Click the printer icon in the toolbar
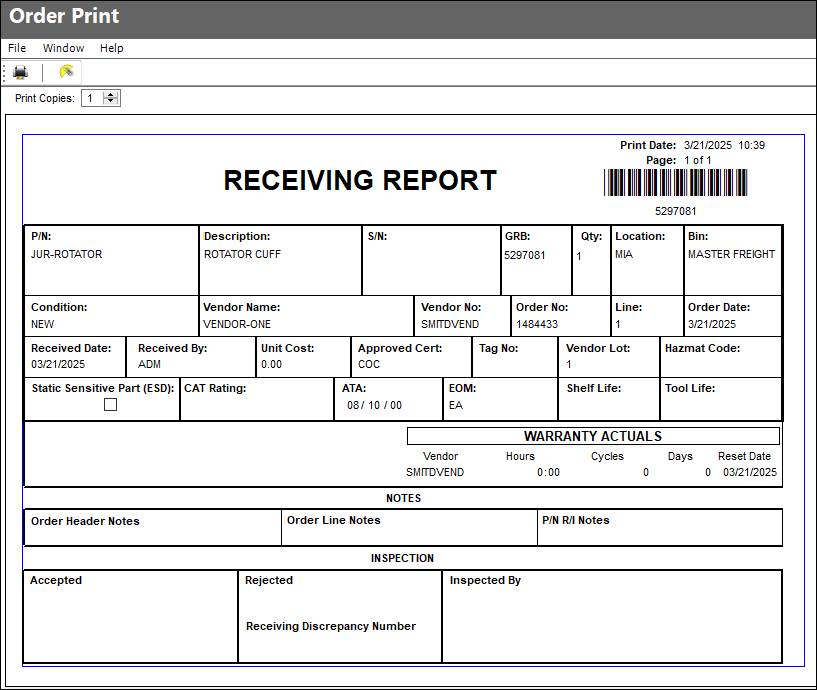817x690 pixels. (20, 72)
